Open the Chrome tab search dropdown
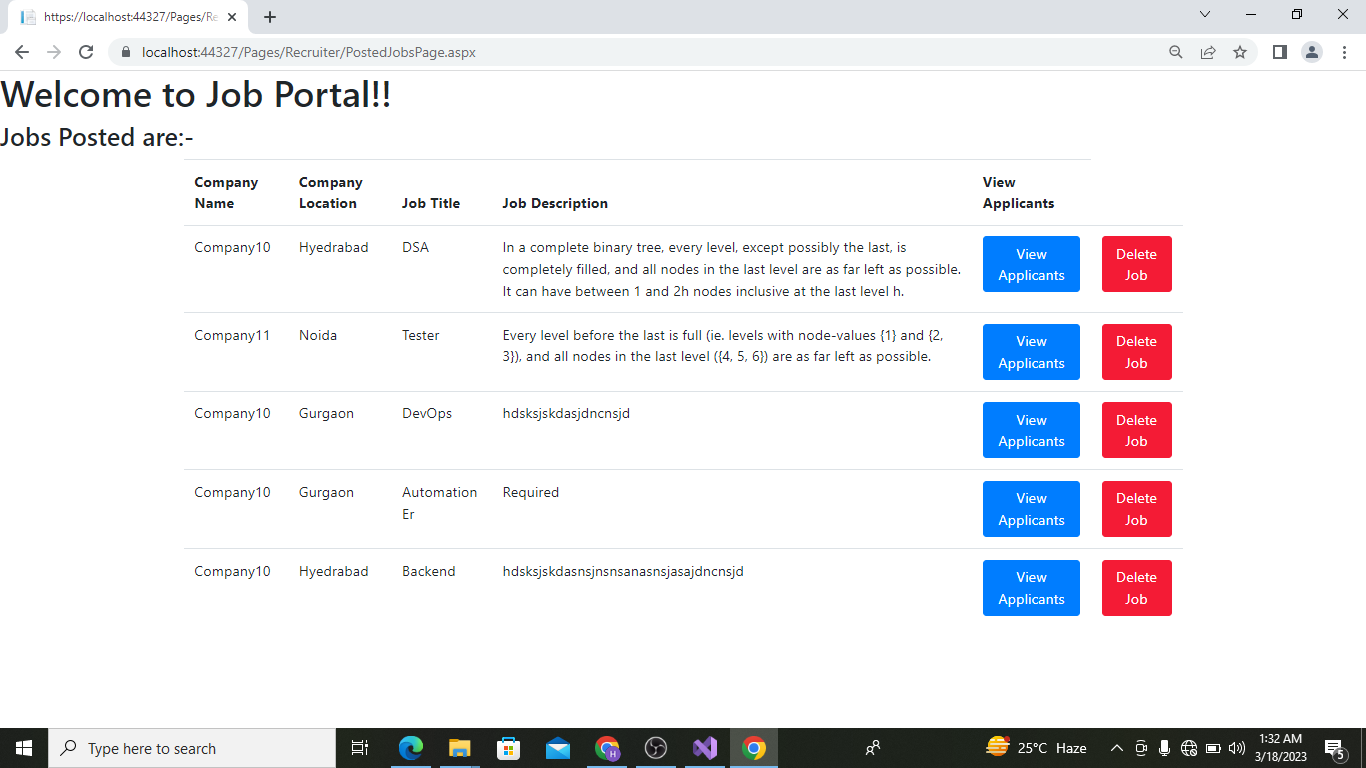This screenshot has width=1366, height=768. pos(1205,15)
